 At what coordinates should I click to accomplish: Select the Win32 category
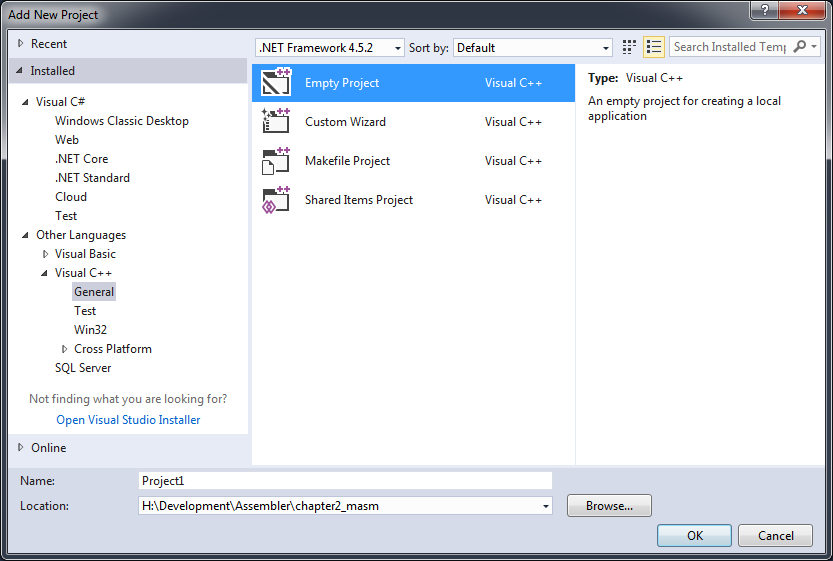(90, 329)
